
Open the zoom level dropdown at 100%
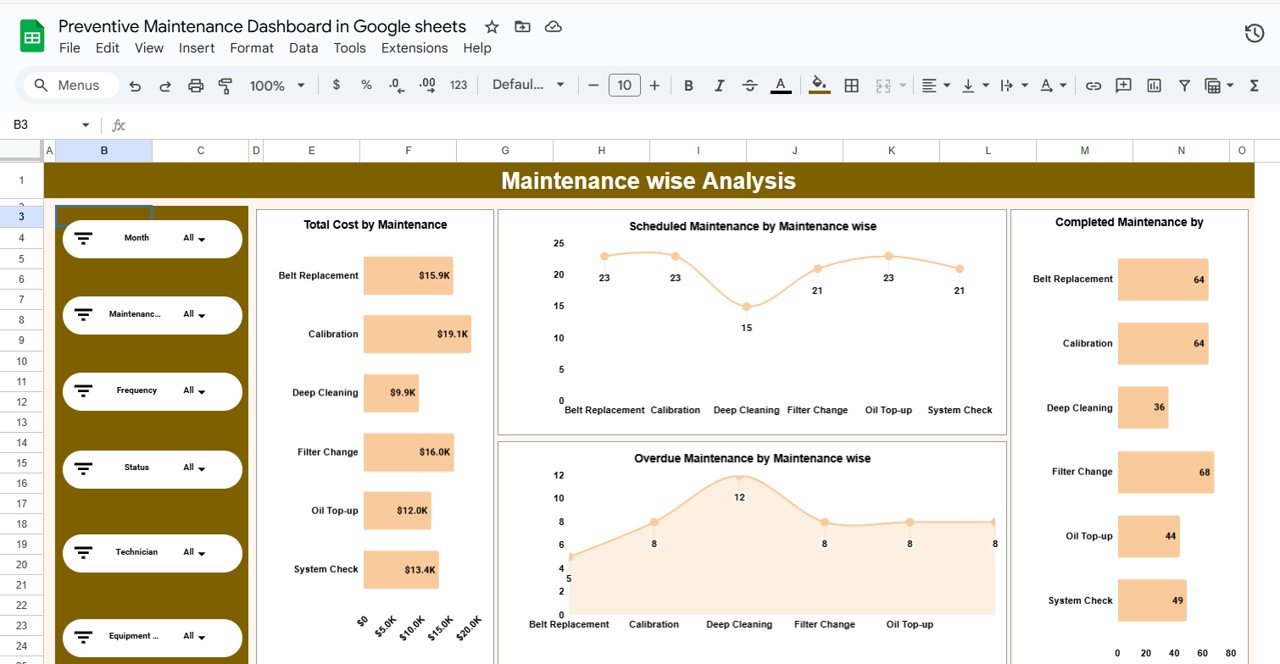click(x=276, y=85)
